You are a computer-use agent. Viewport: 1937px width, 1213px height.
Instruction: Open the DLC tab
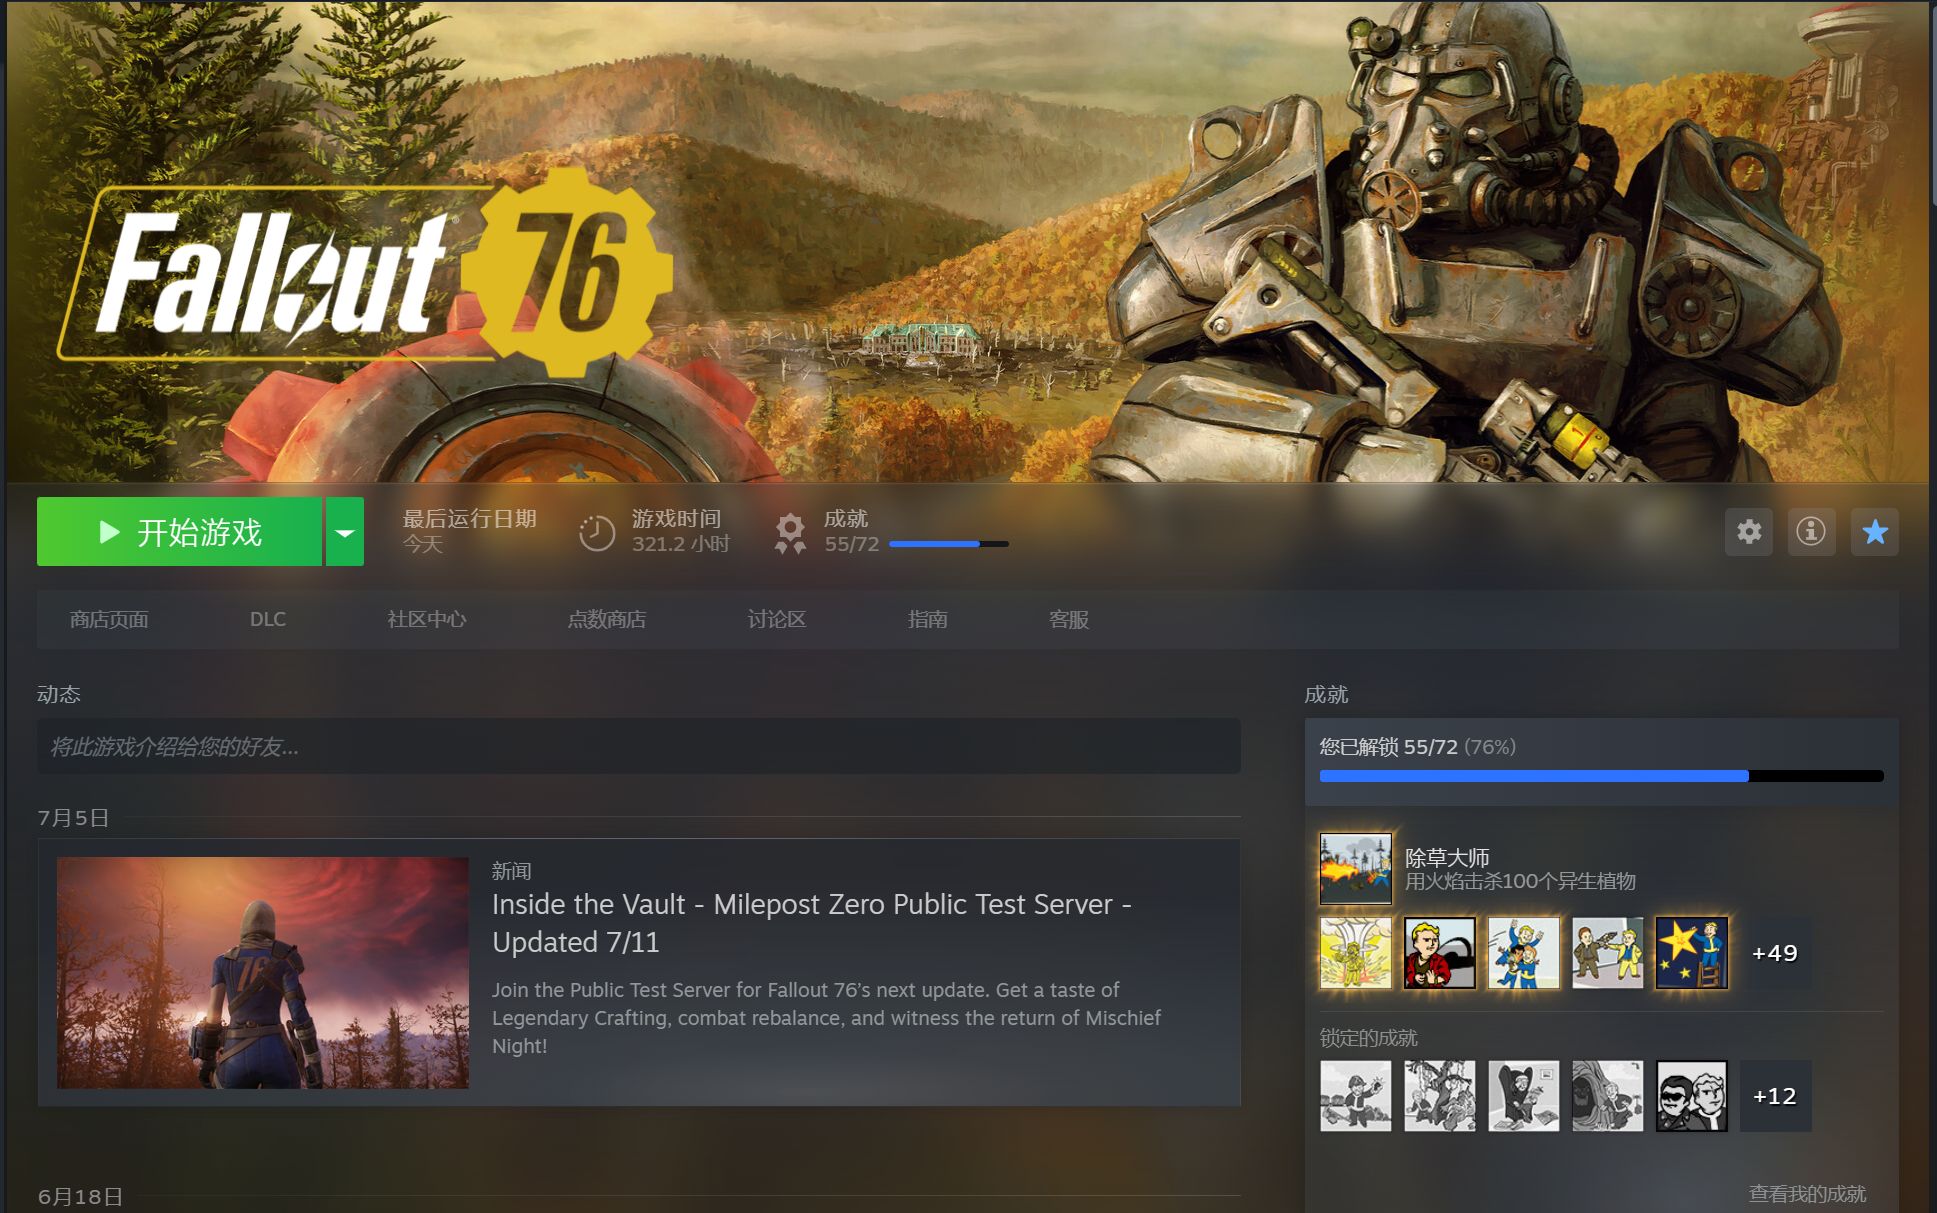tap(268, 620)
